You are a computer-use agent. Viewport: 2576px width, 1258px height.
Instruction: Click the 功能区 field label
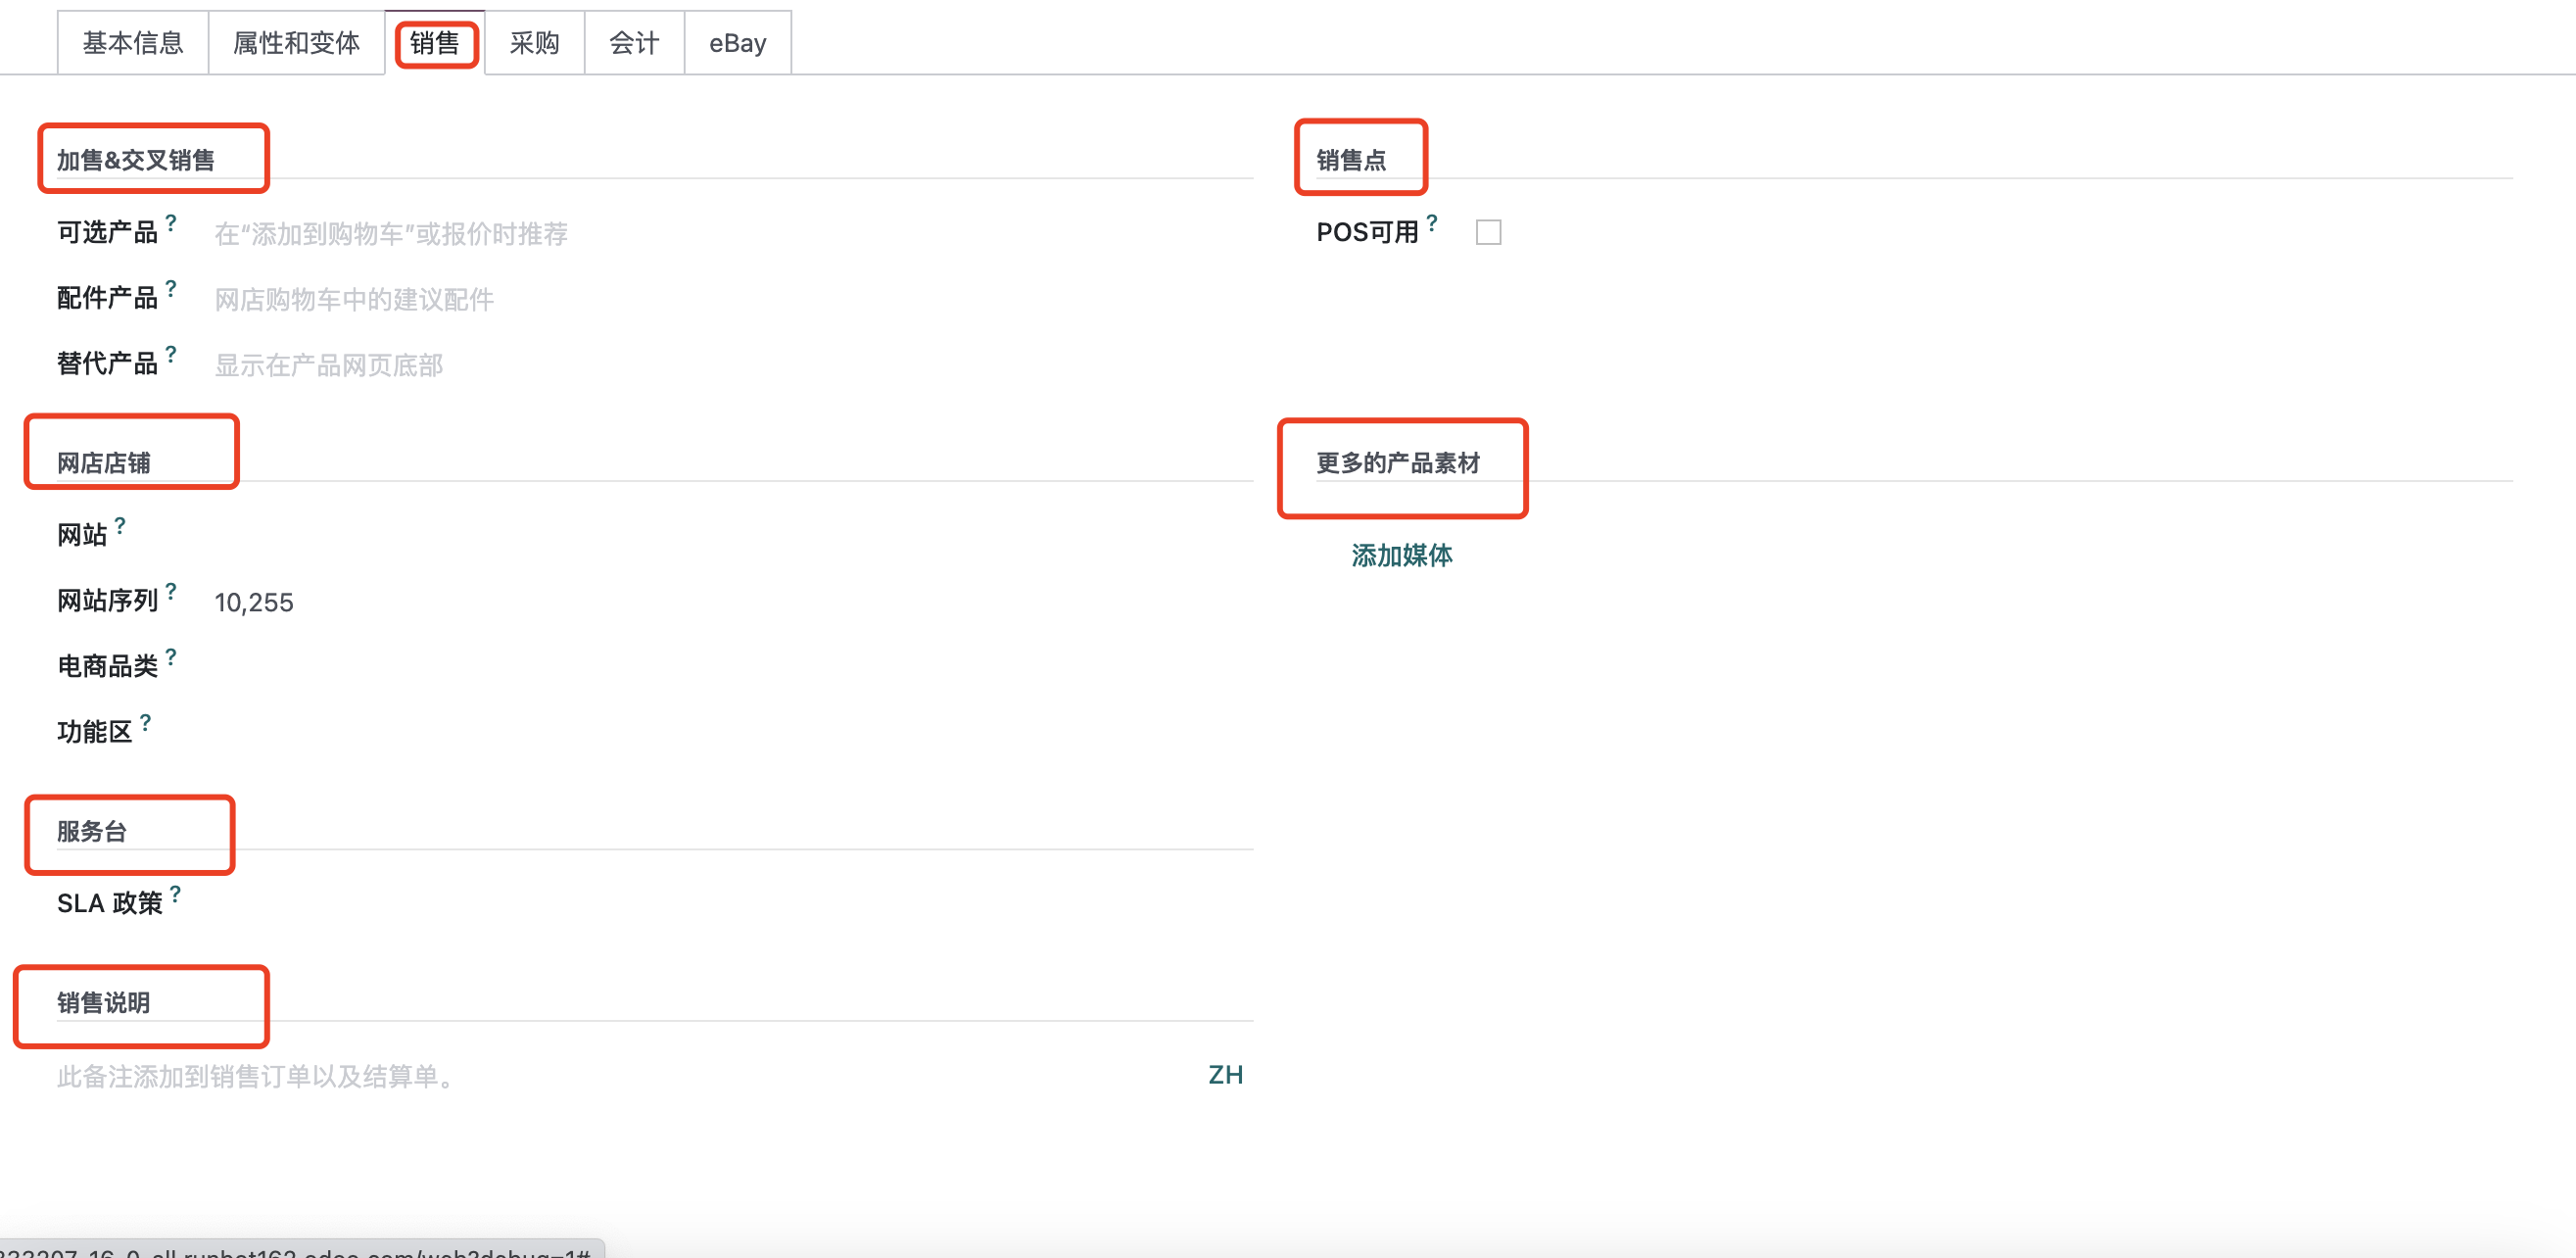(x=95, y=732)
